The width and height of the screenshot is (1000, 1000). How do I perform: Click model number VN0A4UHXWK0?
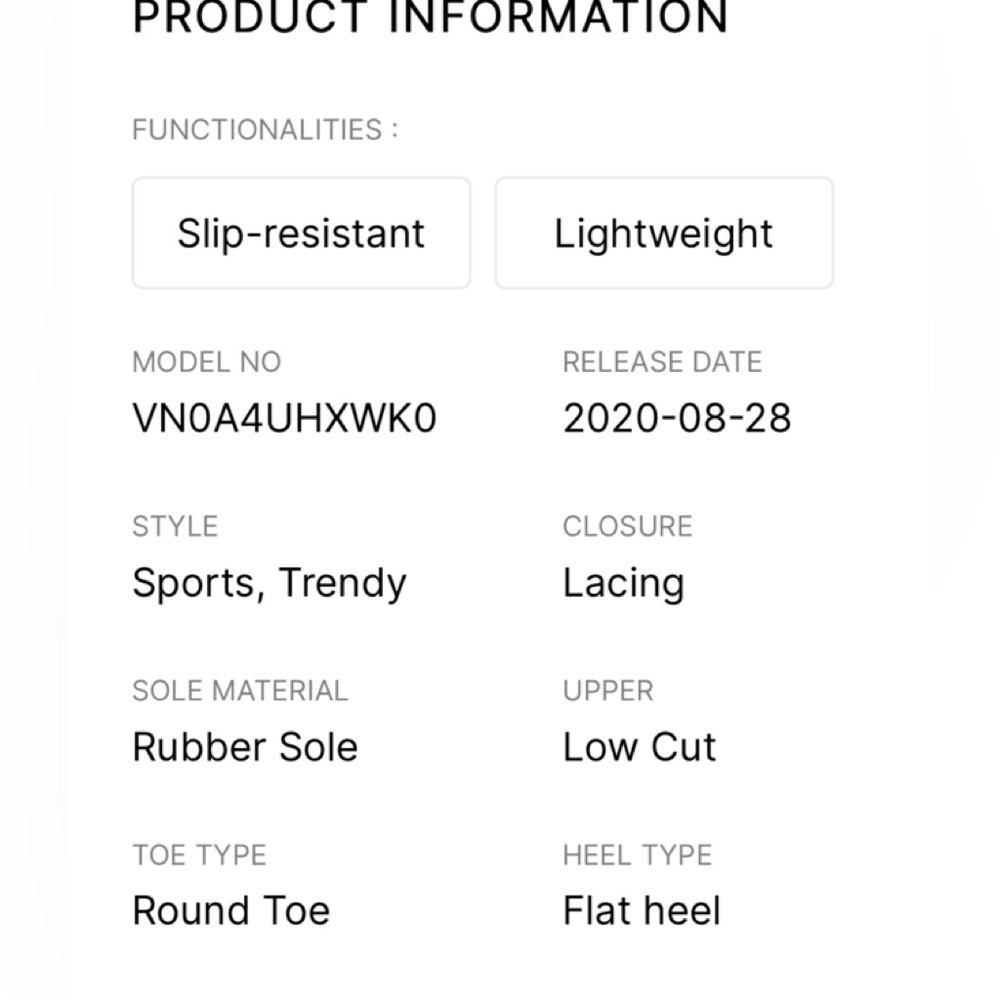(284, 418)
